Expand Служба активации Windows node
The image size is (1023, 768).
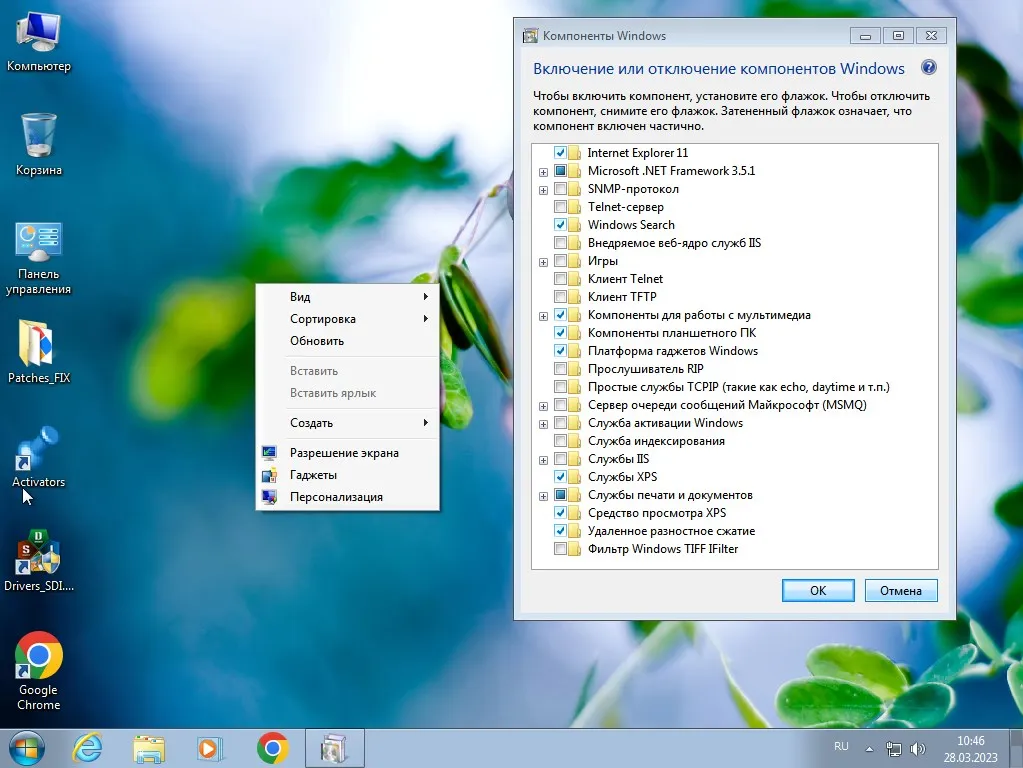click(543, 425)
